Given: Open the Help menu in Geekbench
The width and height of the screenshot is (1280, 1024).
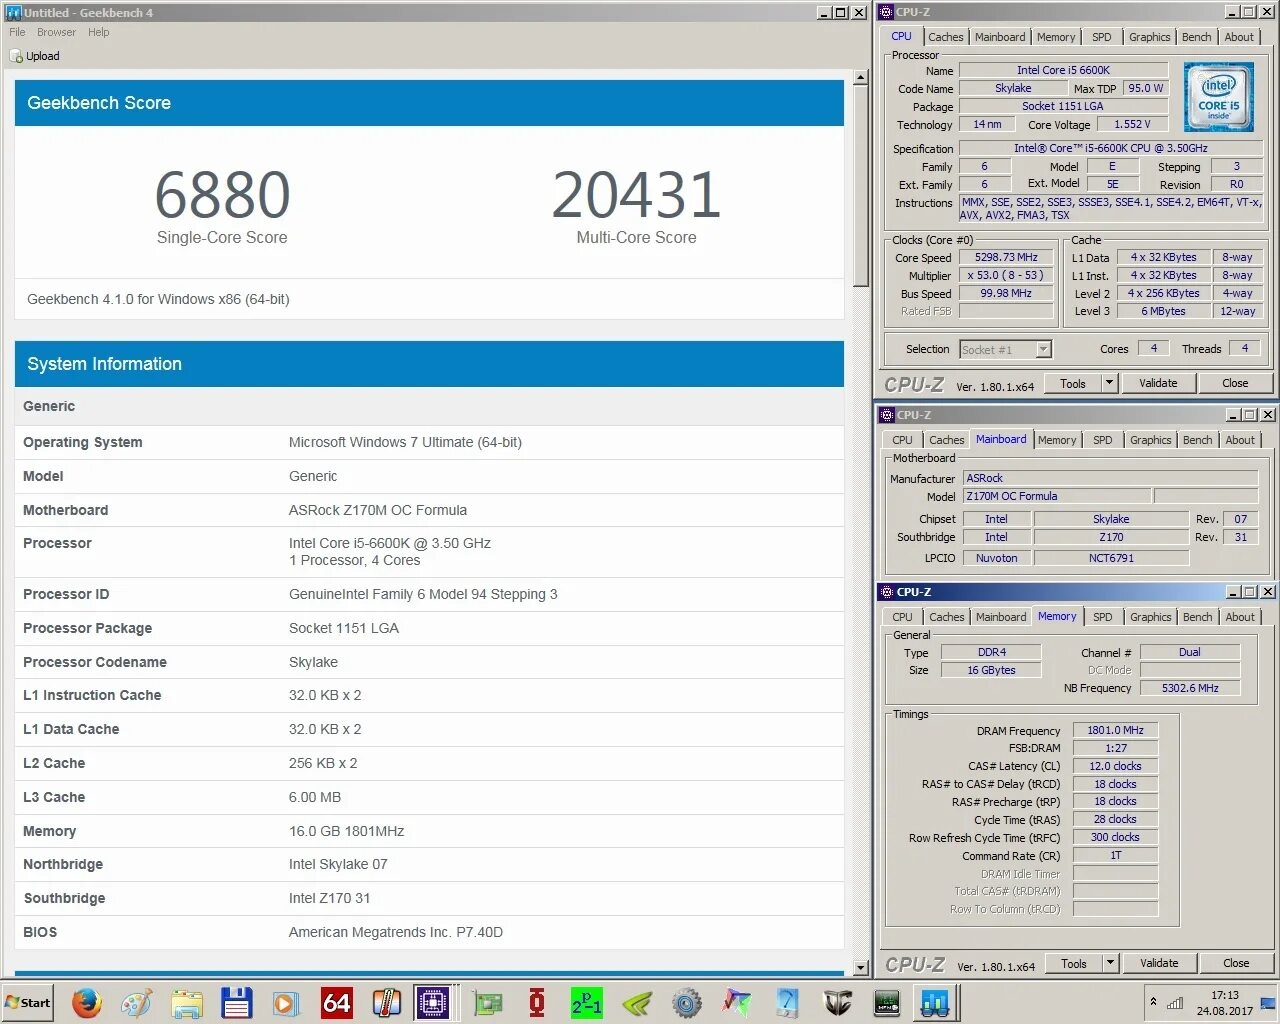Looking at the screenshot, I should (98, 32).
